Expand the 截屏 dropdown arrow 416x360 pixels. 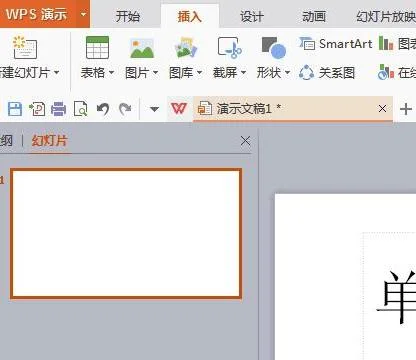[x=243, y=72]
